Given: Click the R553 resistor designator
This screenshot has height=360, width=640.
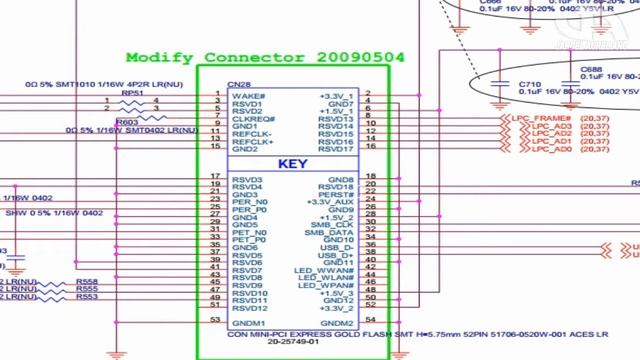Looking at the screenshot, I should 87,297.
